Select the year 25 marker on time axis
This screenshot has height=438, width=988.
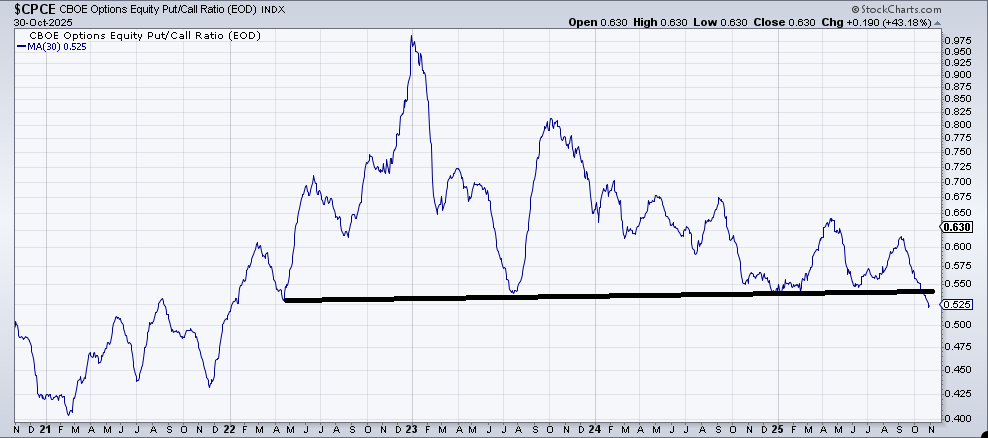click(x=778, y=427)
